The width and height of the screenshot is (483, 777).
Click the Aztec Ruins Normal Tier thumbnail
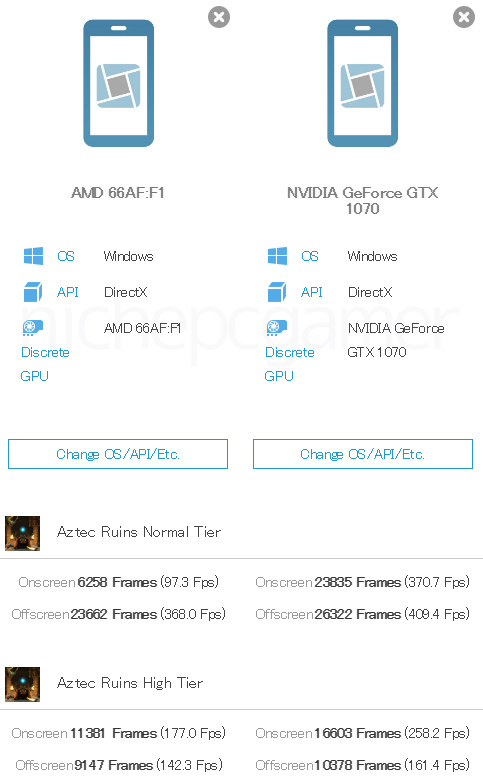coord(22,533)
